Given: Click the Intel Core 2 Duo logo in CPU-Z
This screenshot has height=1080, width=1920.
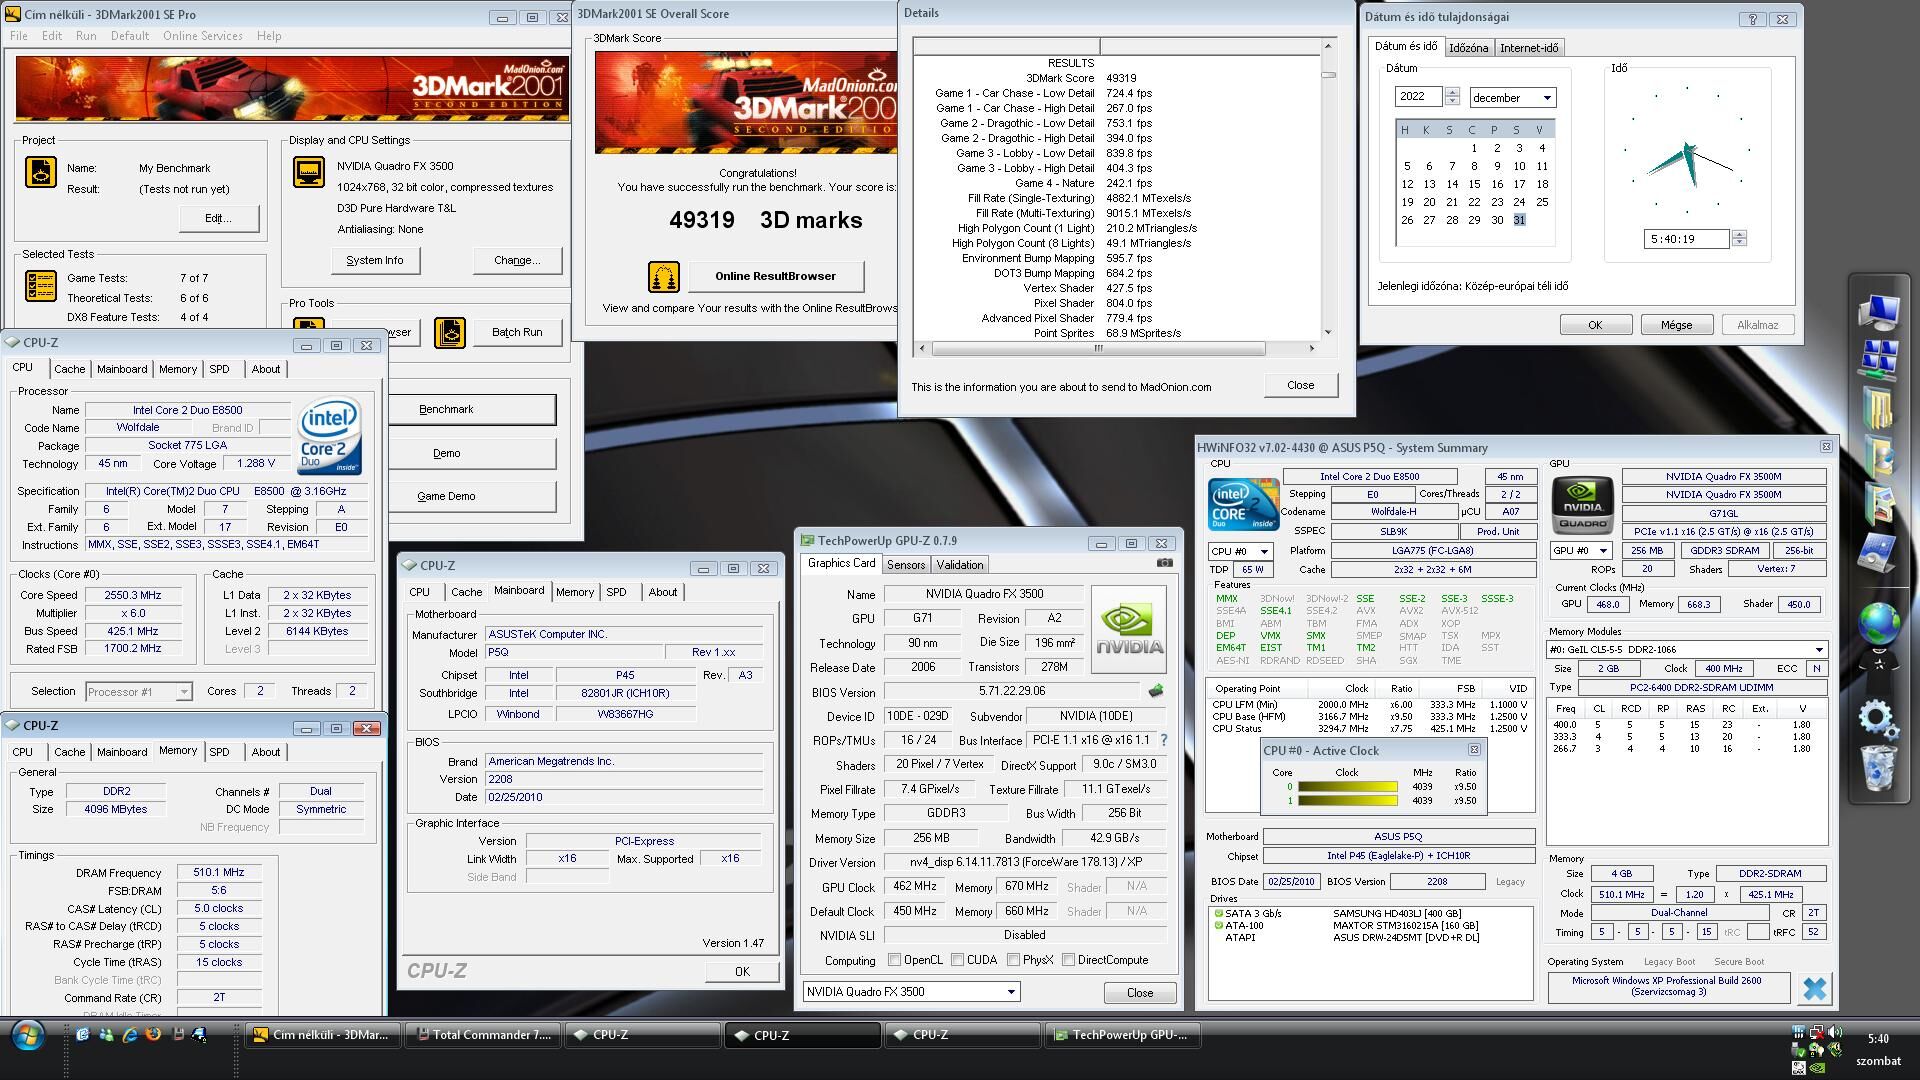Looking at the screenshot, I should pos(330,436).
